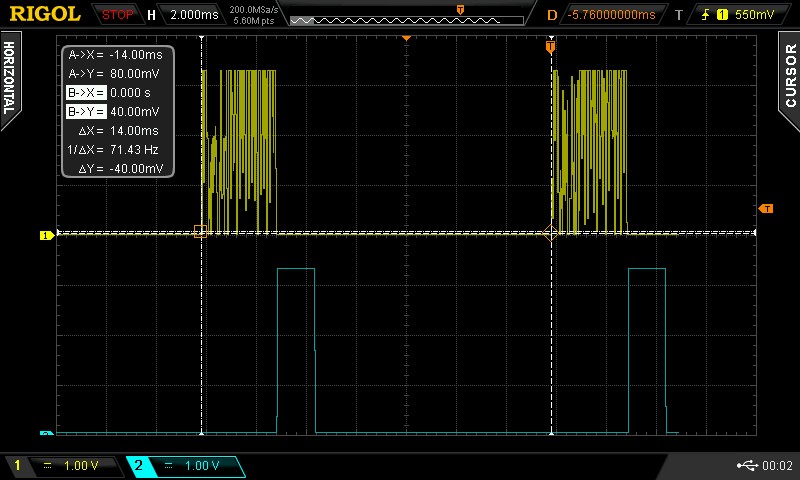Click the STOP run status indicator

[117, 15]
